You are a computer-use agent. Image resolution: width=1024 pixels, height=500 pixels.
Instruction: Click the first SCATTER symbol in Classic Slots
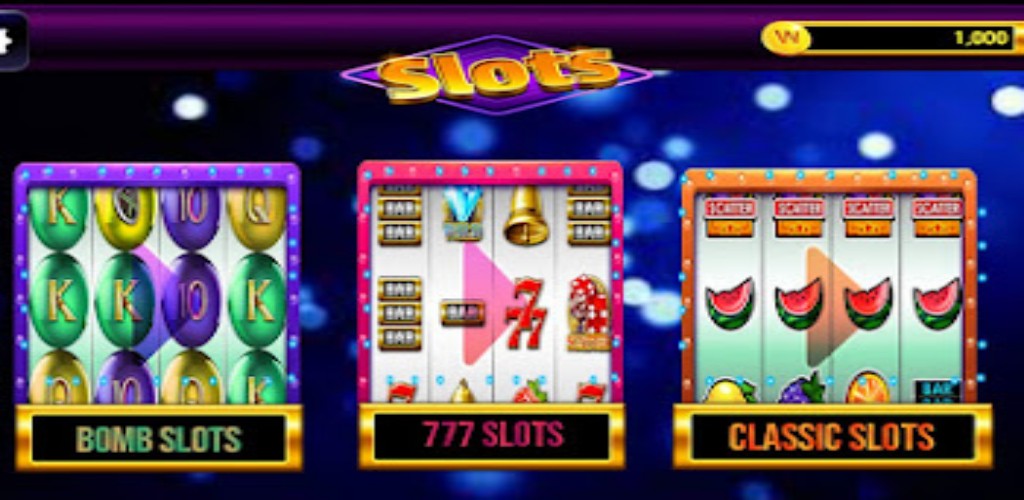730,217
